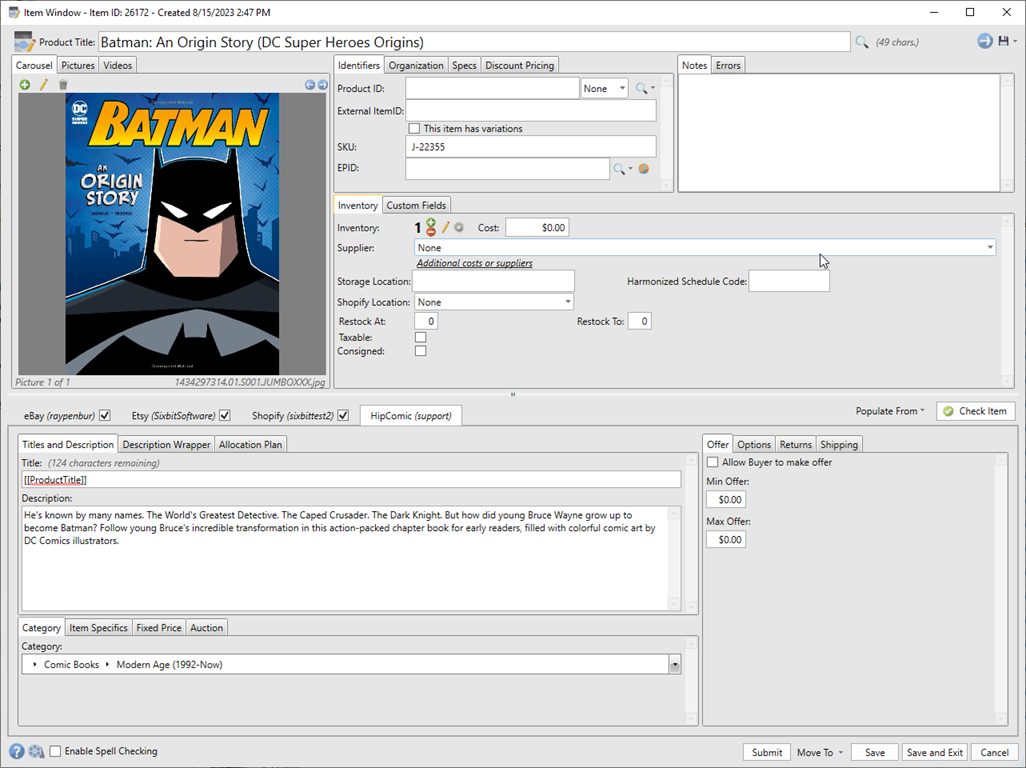Open the Populate From dropdown

(x=890, y=411)
